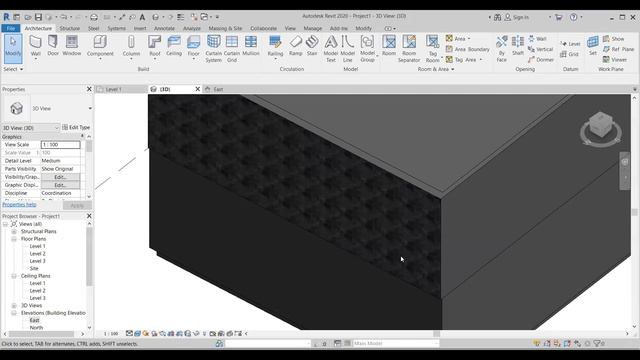Click Edit for Graphic Display options
Viewport: 640px width, 360px height.
(60, 185)
